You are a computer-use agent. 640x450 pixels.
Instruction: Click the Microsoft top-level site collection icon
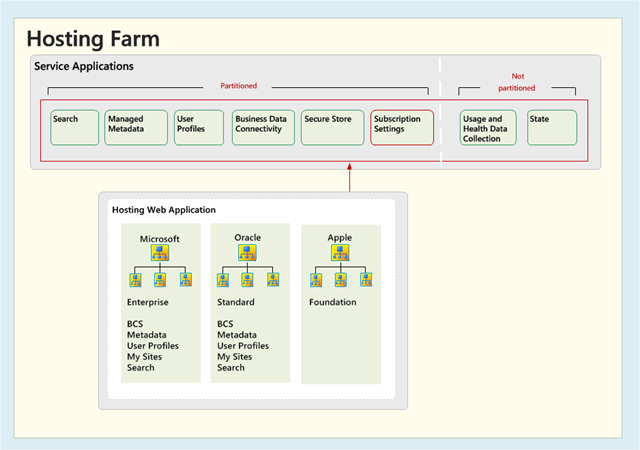(x=160, y=253)
